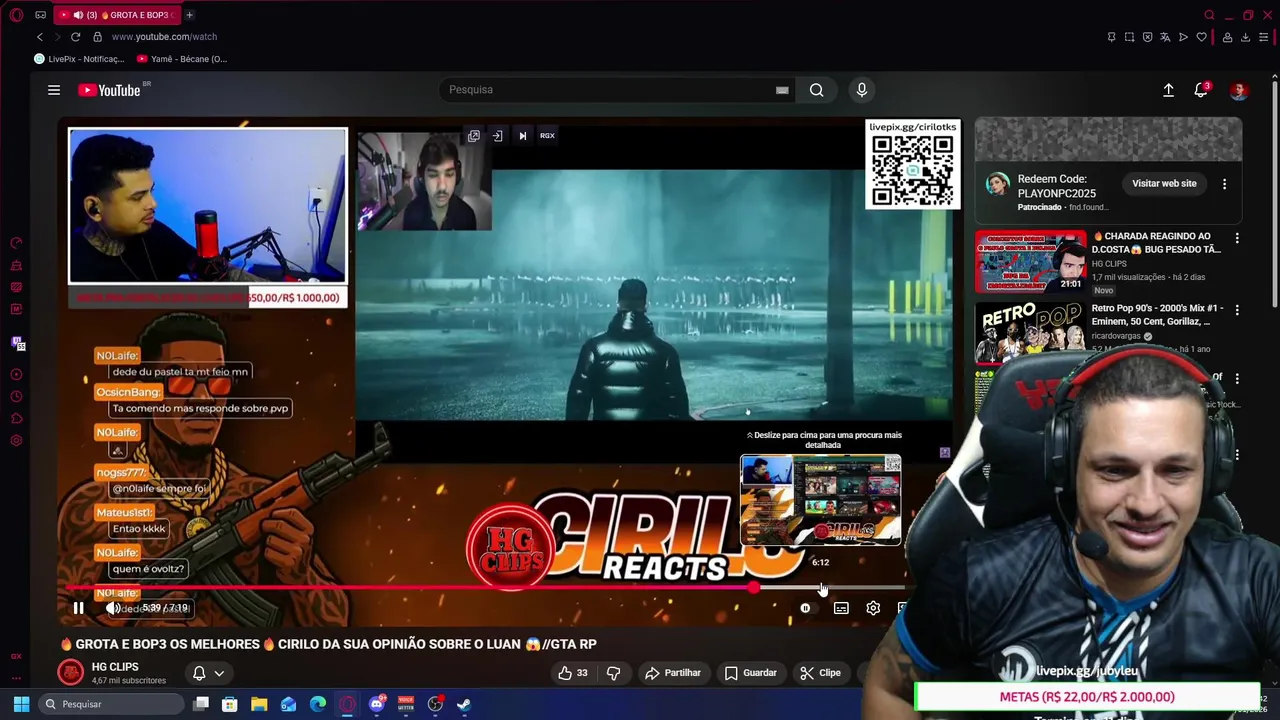
Task: Open the Opera player arrow icon
Action: 1183,37
